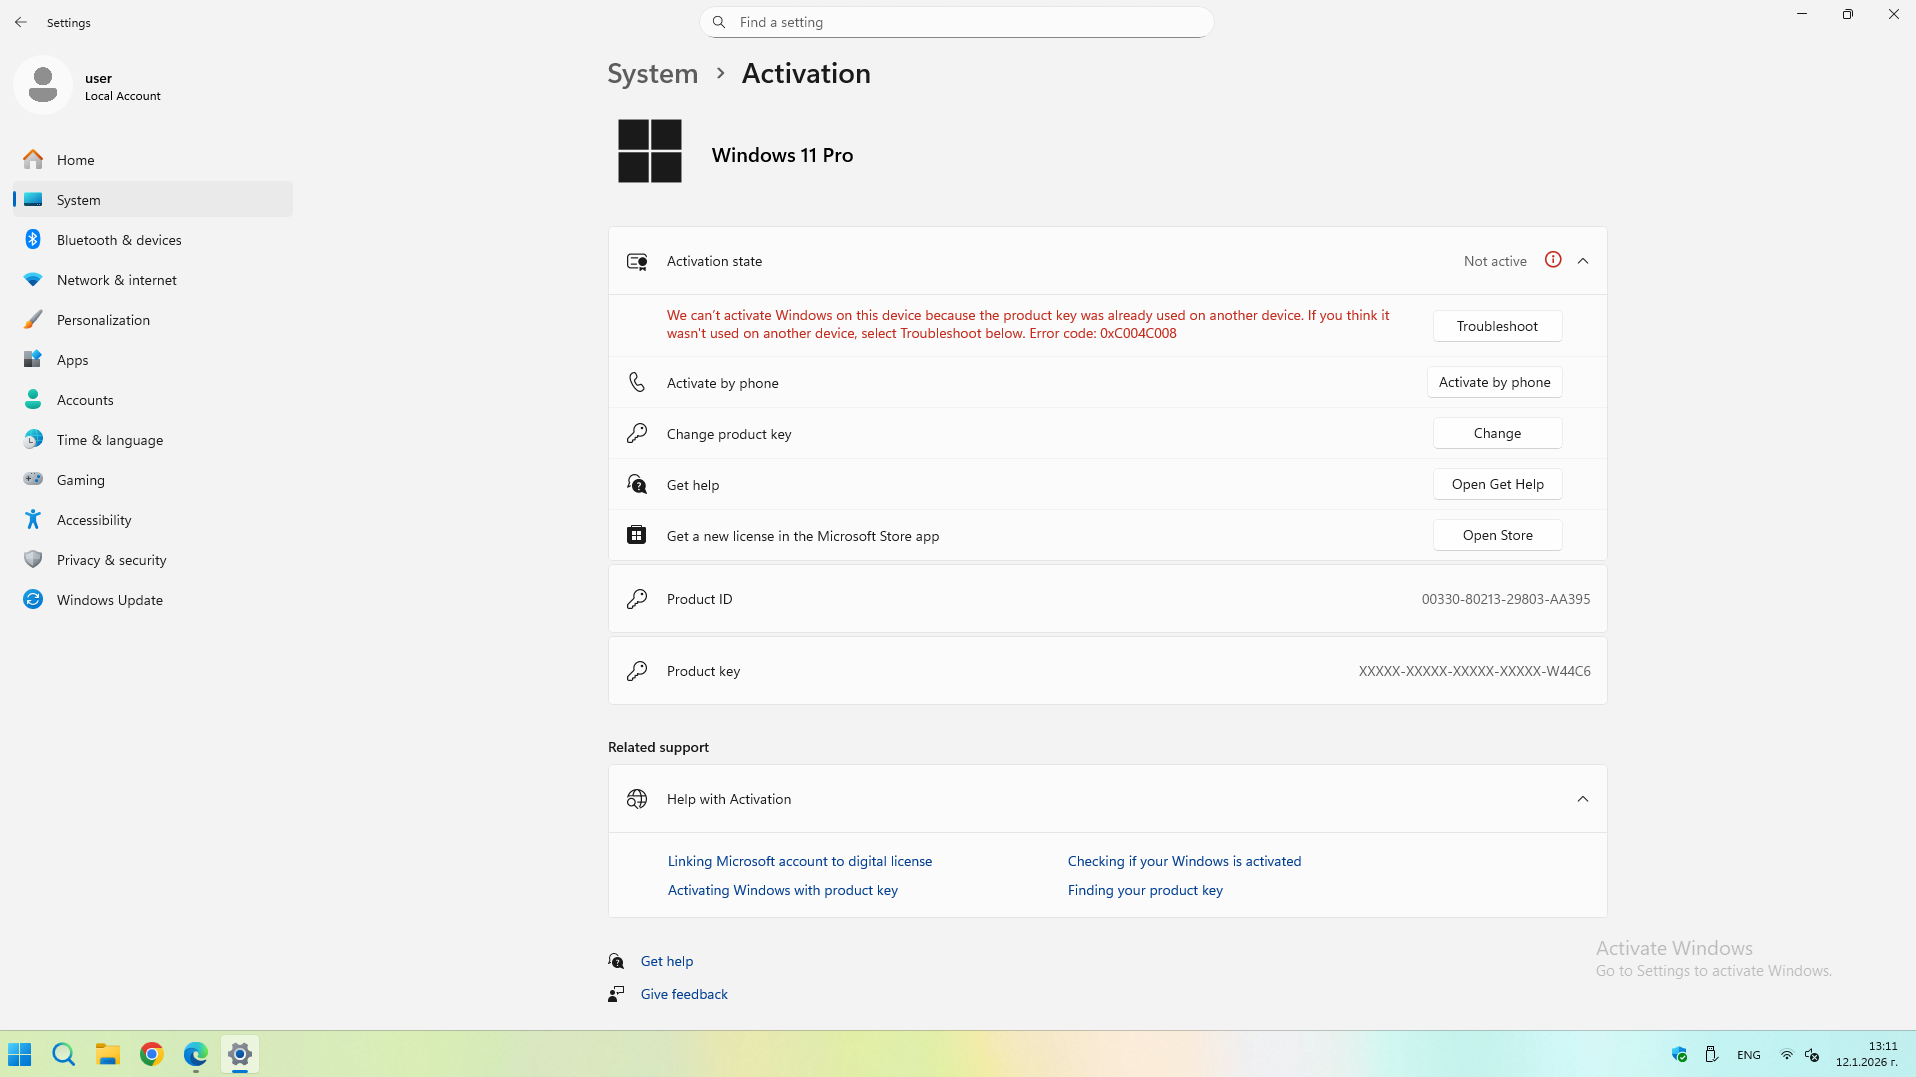This screenshot has height=1077, width=1916.
Task: Open Windows Update from sidebar
Action: pos(109,600)
